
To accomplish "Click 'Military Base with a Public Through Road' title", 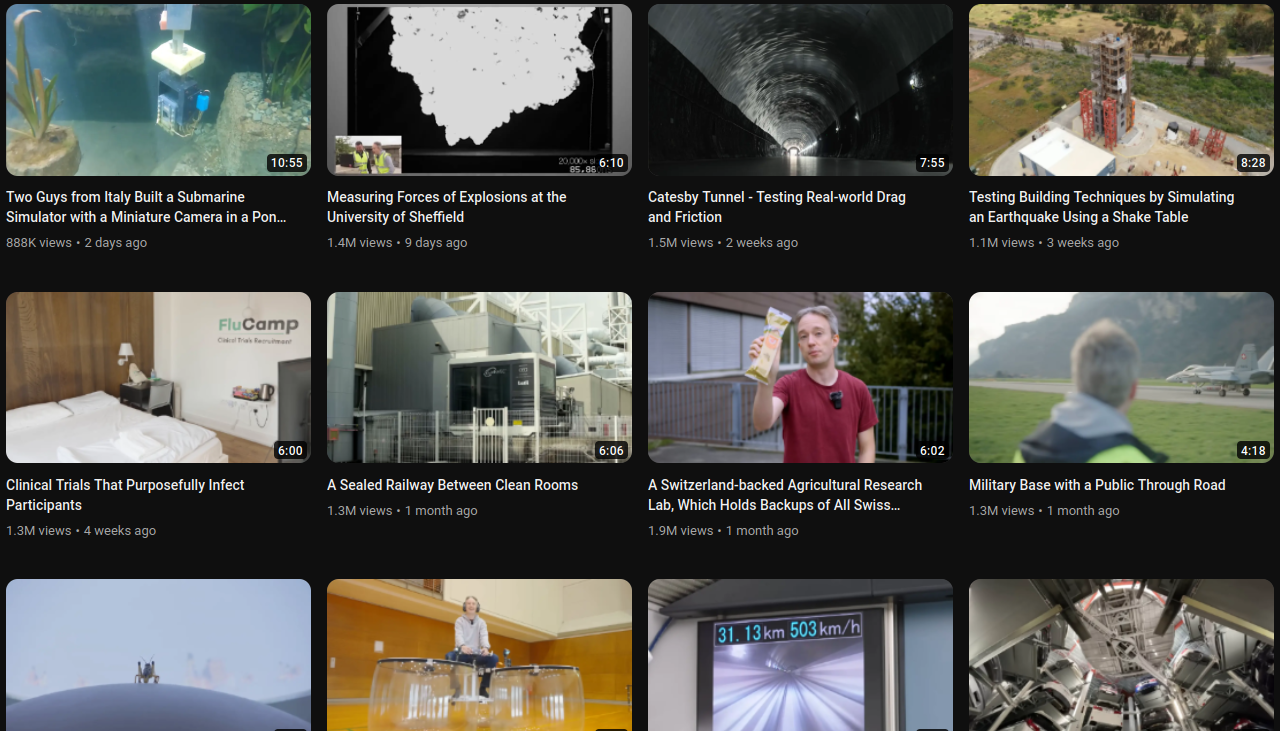I will tap(1097, 485).
